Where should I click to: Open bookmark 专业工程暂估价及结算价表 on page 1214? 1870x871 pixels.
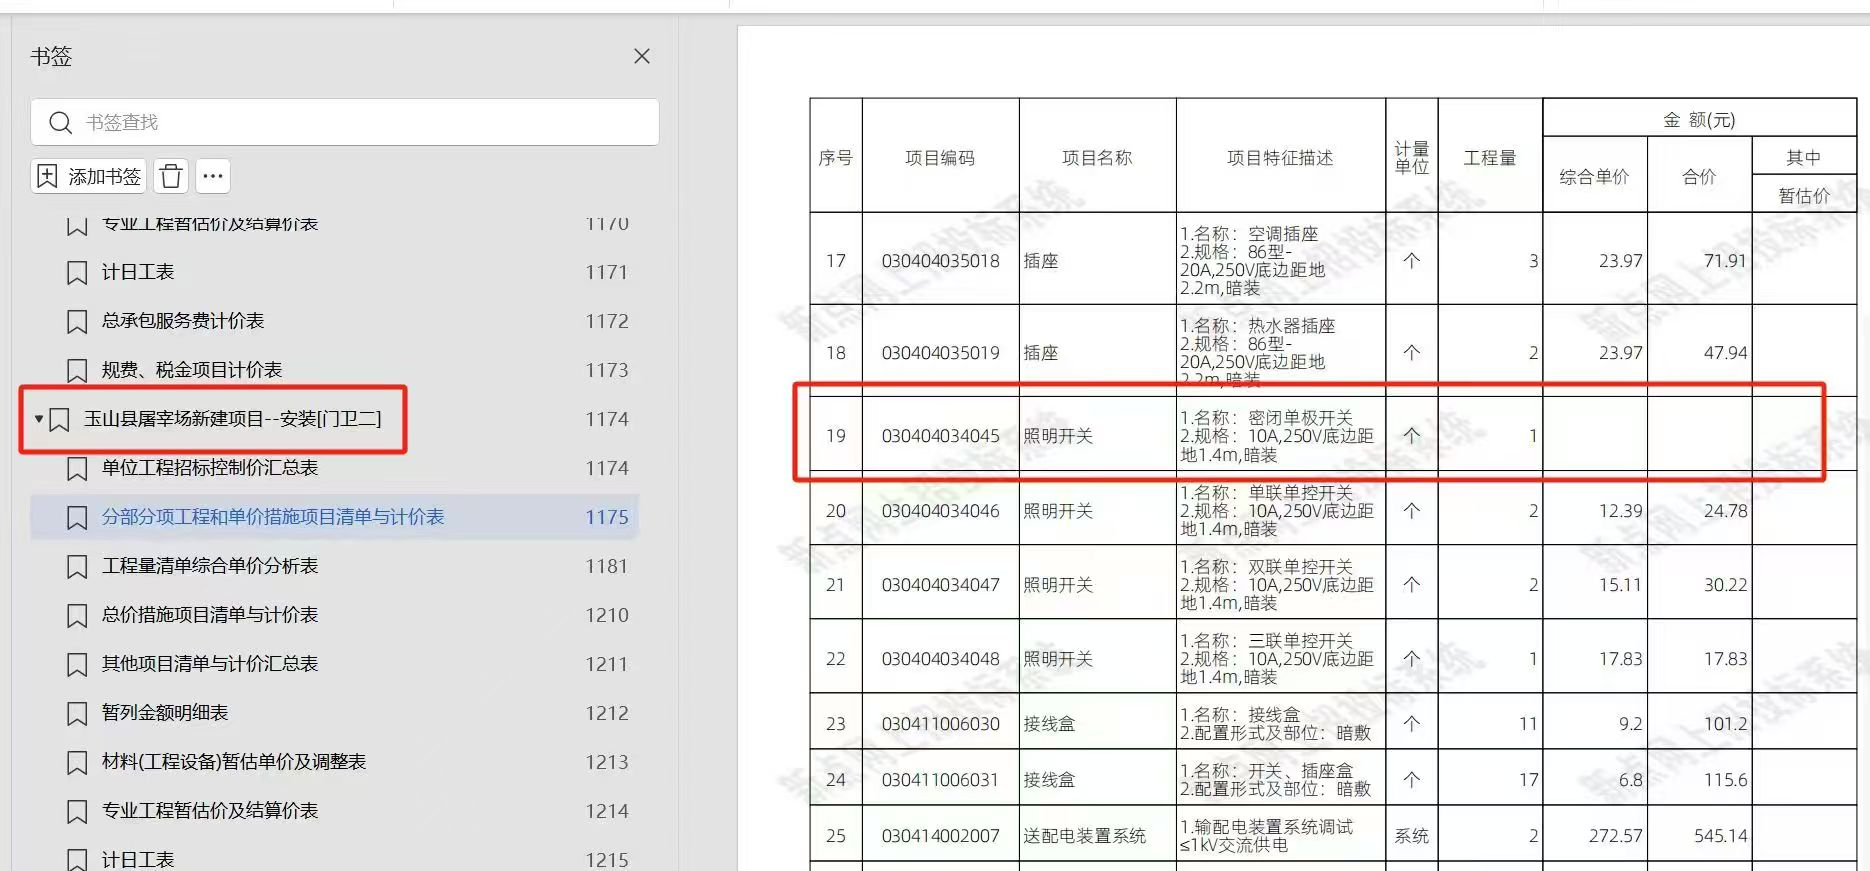click(210, 811)
